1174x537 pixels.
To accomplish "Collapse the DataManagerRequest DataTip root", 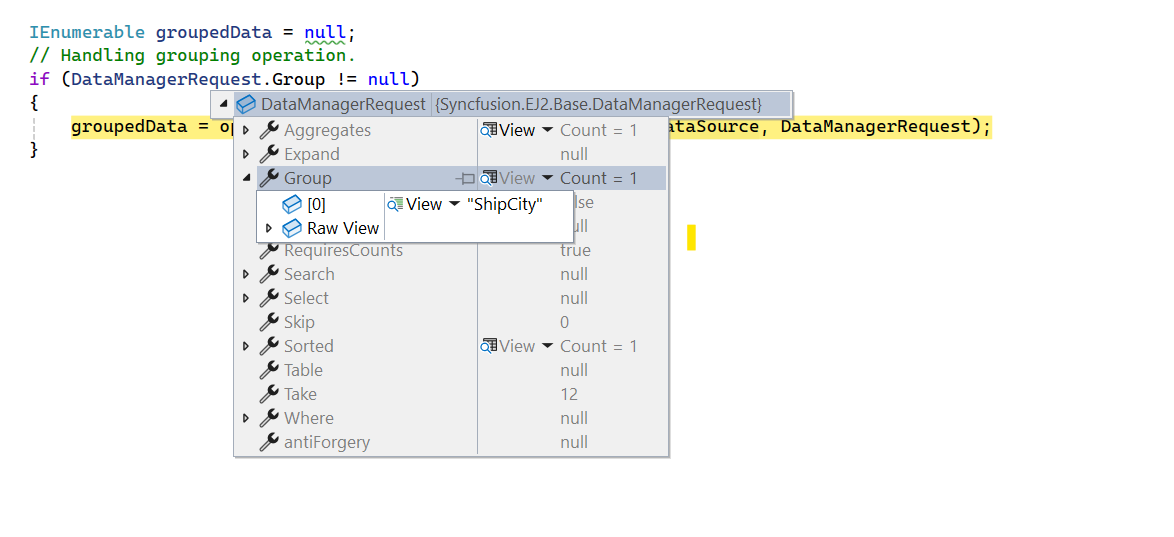I will (223, 104).
